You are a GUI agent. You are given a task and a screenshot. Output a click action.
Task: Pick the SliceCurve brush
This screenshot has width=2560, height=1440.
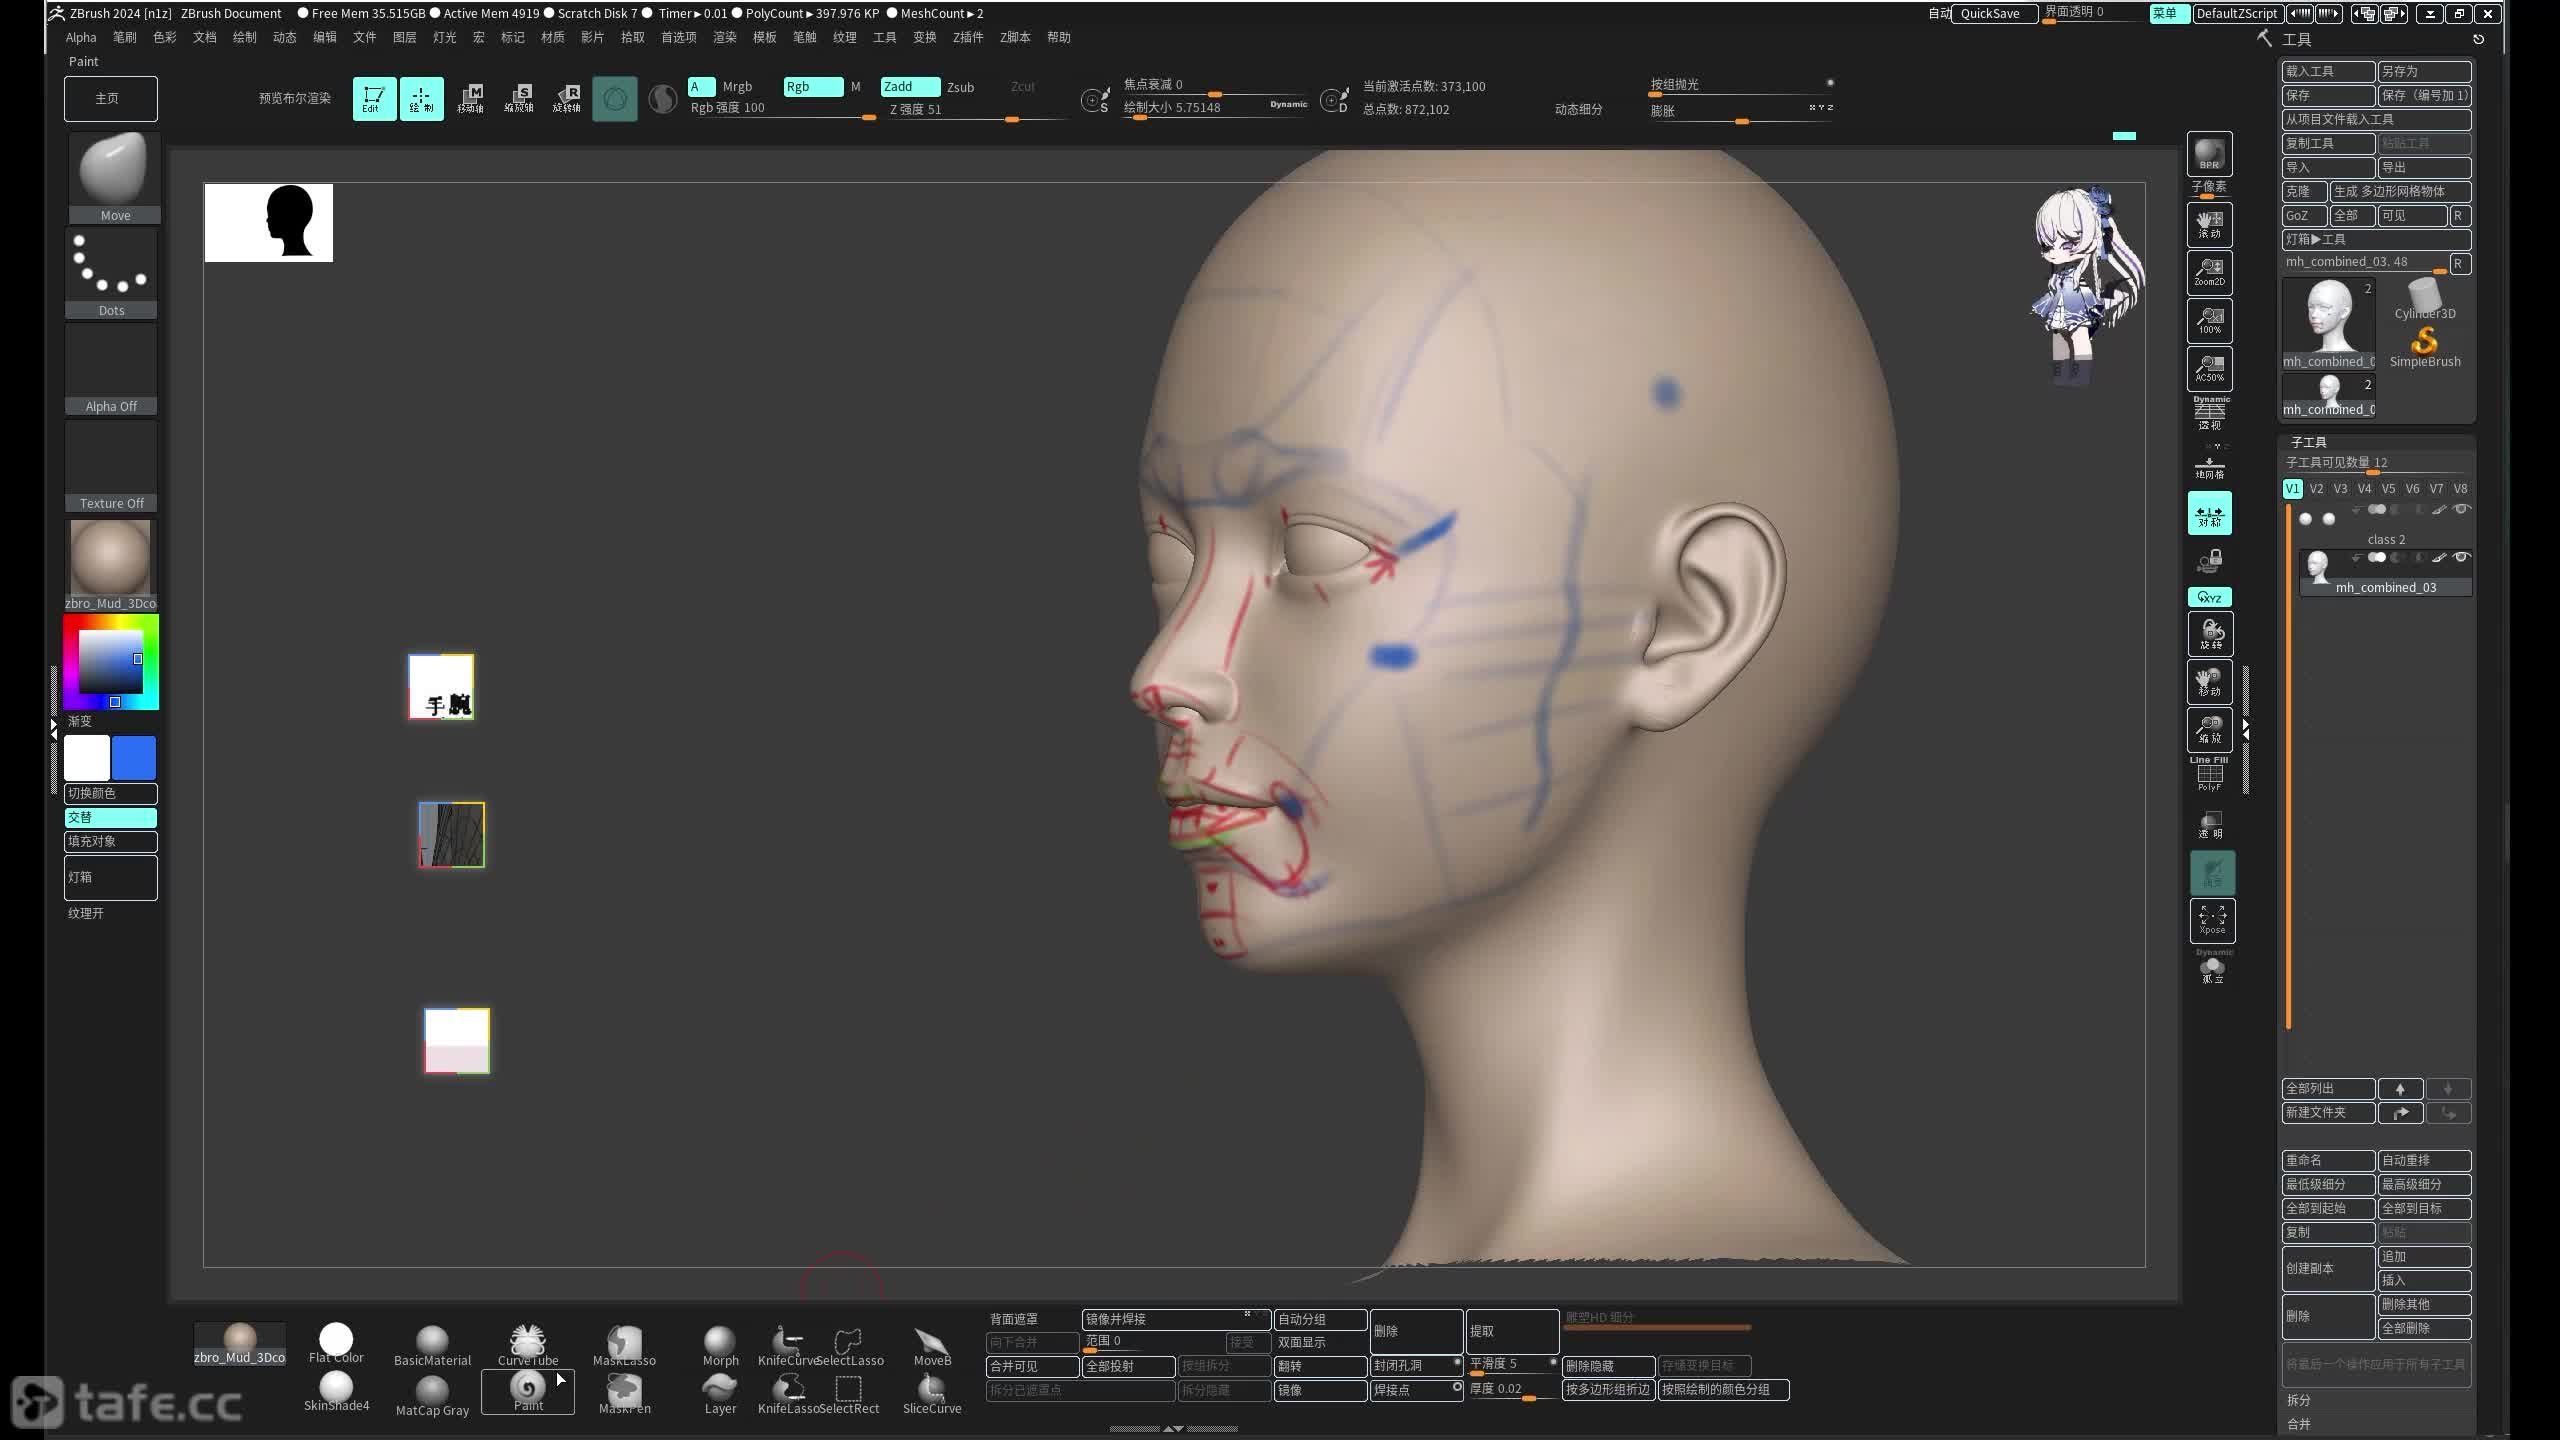pyautogui.click(x=932, y=1393)
